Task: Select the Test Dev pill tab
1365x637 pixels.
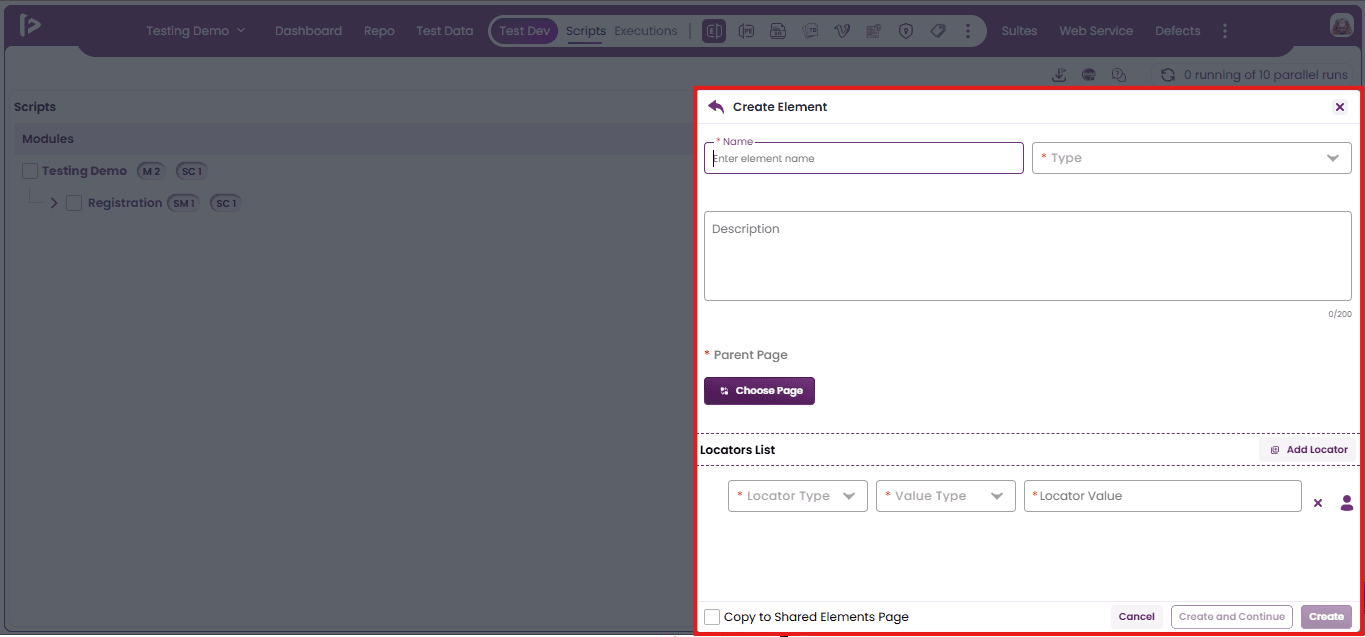Action: click(x=524, y=31)
